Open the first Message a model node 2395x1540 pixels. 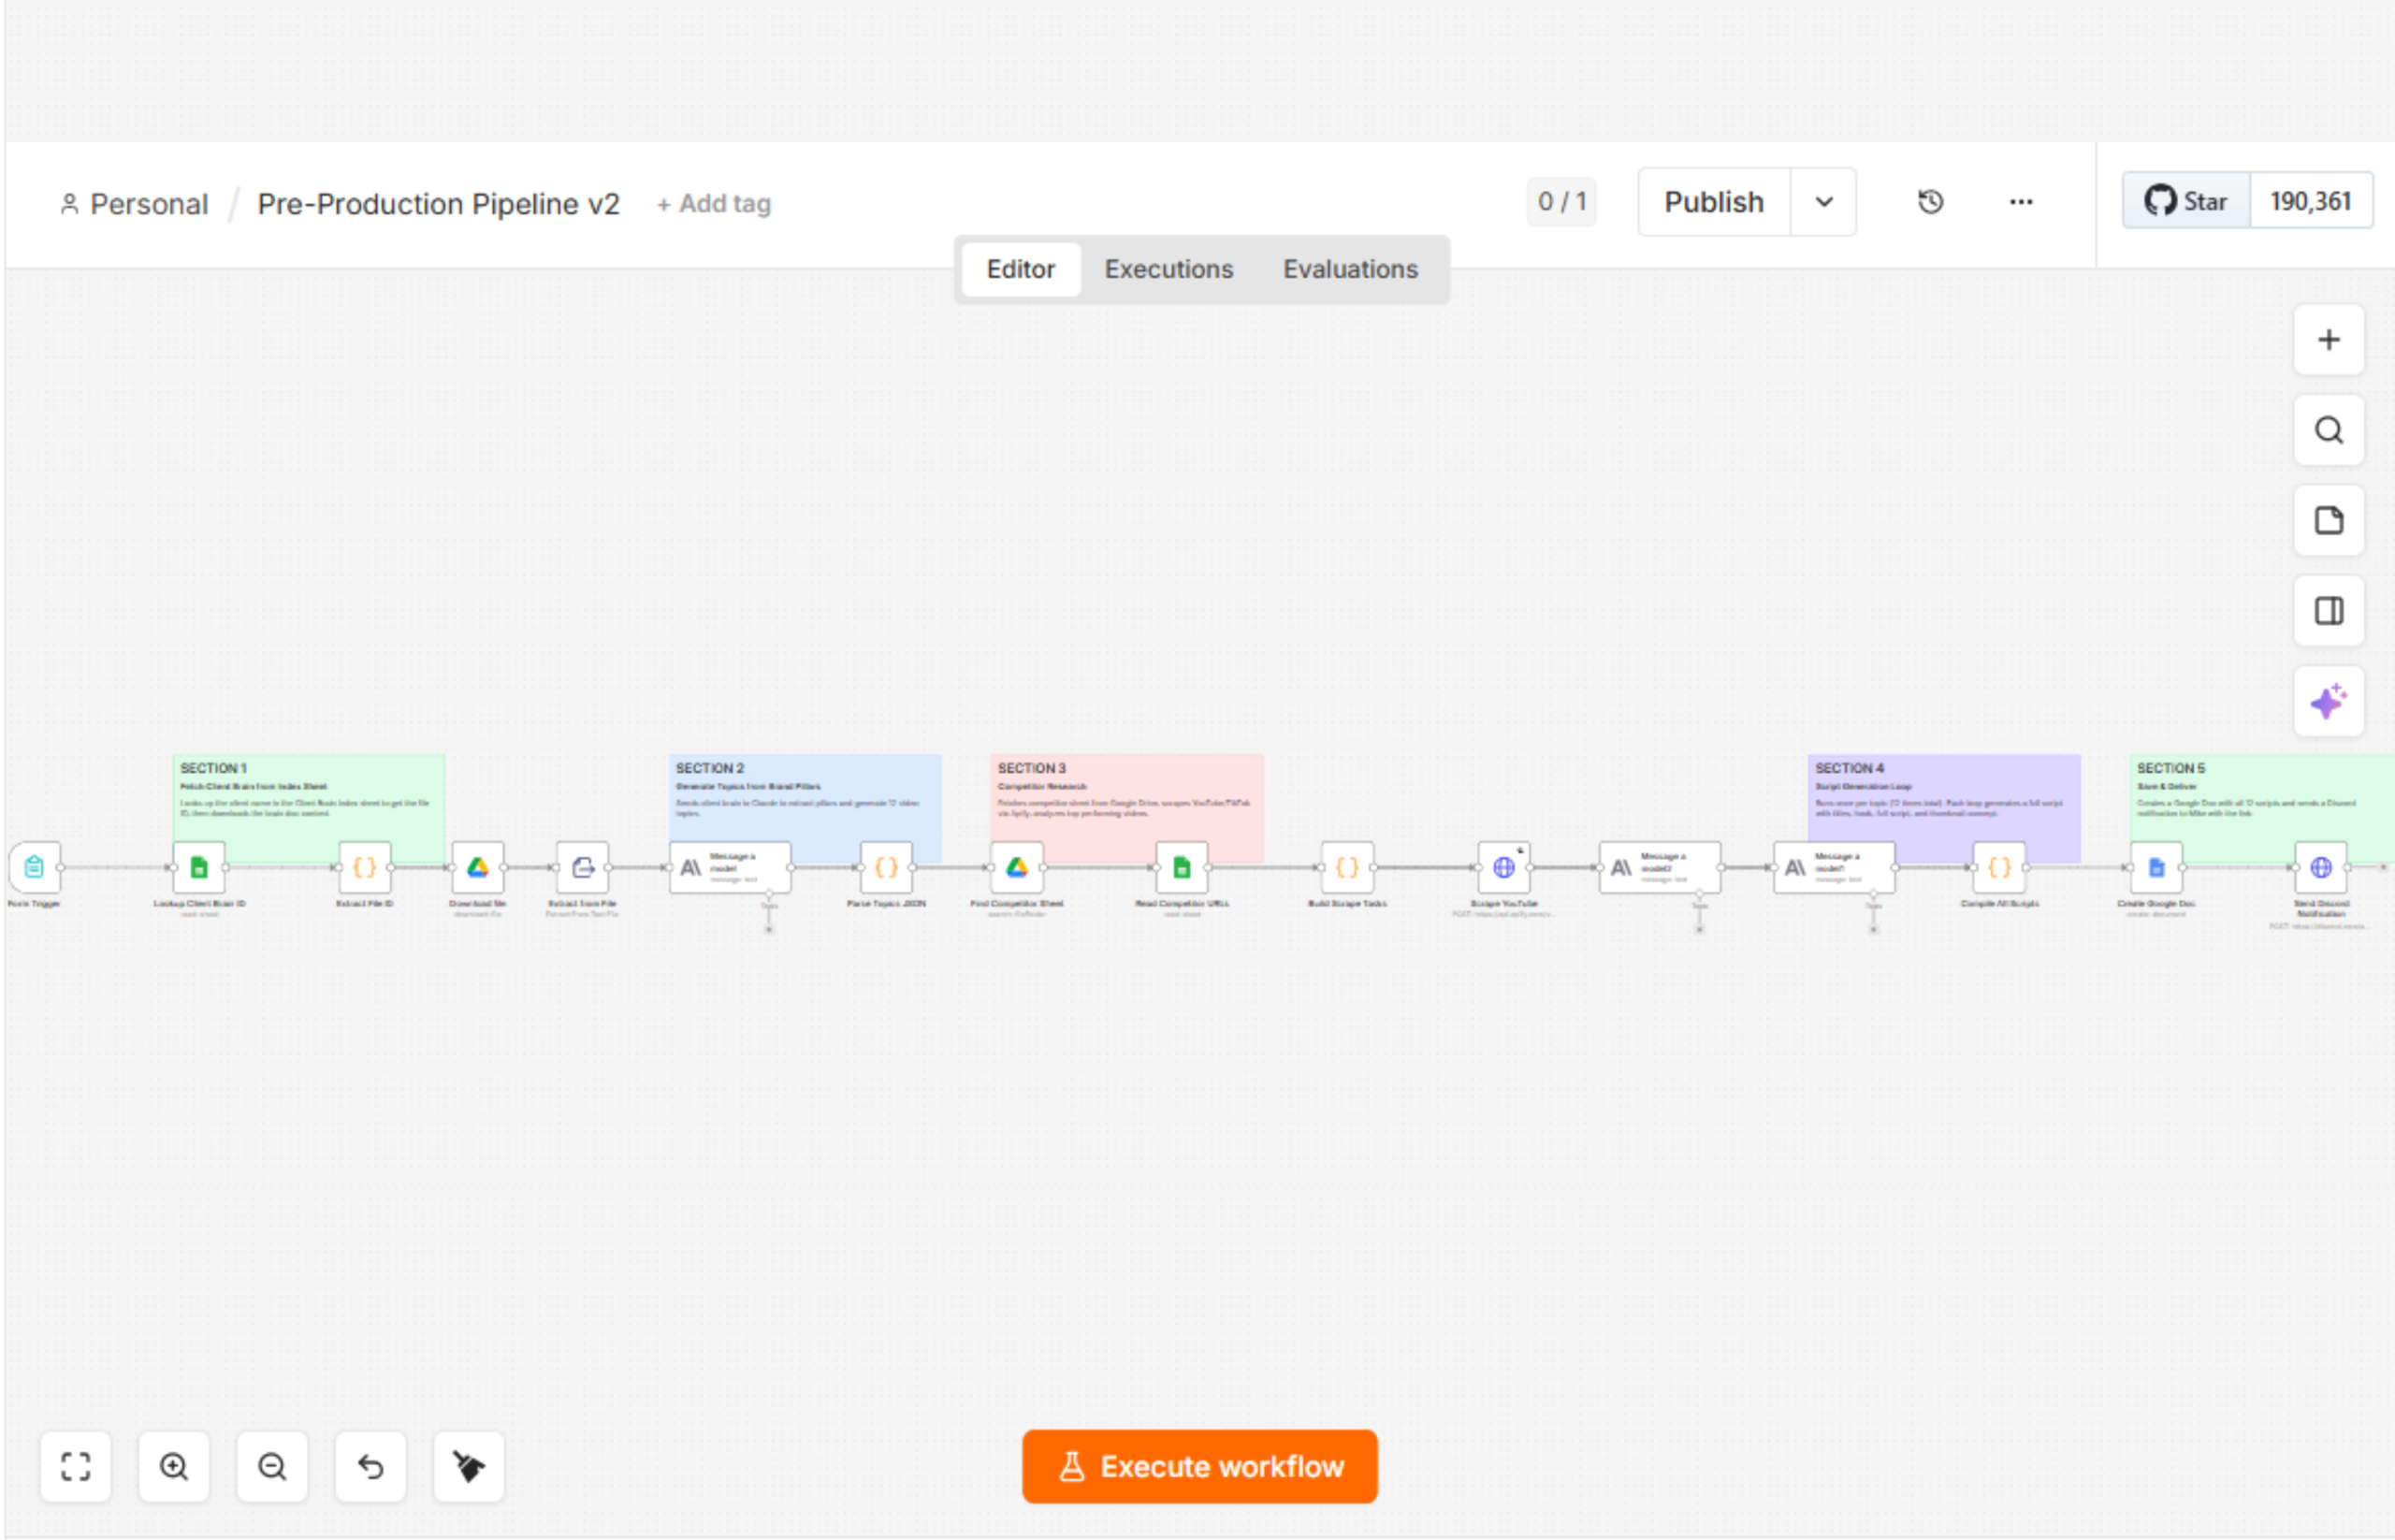[730, 867]
